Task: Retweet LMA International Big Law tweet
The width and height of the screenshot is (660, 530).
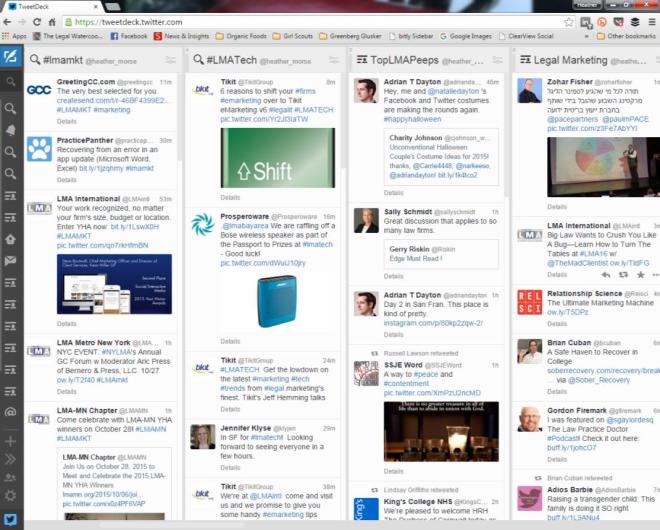Action: pyautogui.click(x=623, y=275)
